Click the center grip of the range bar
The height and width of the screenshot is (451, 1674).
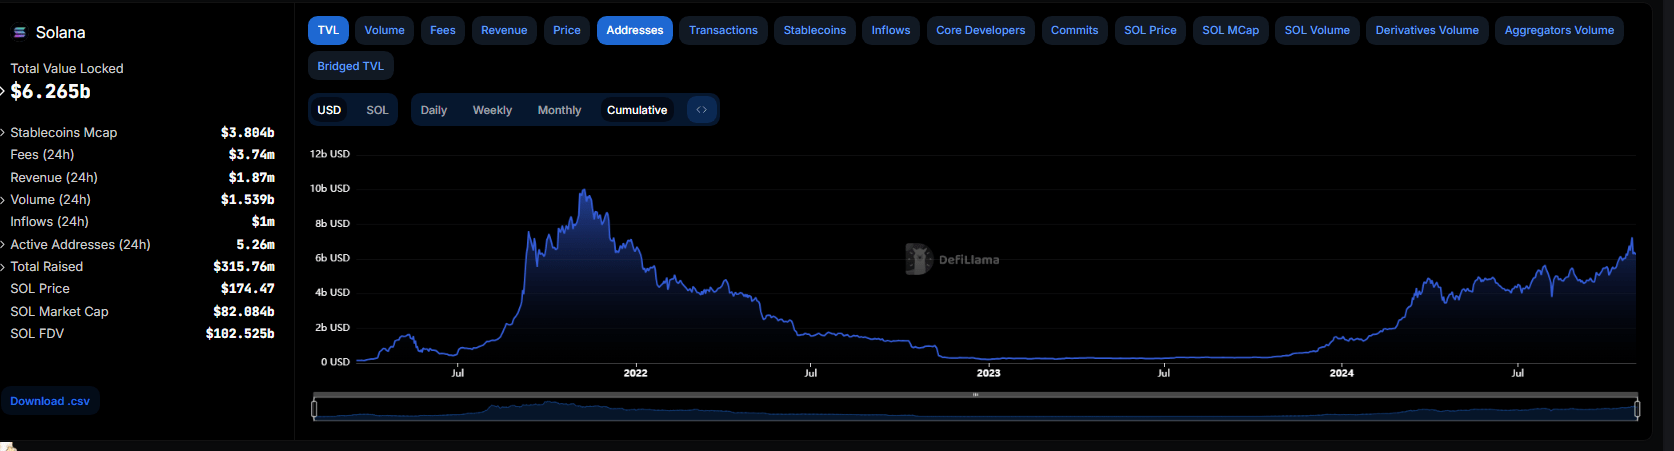point(975,395)
